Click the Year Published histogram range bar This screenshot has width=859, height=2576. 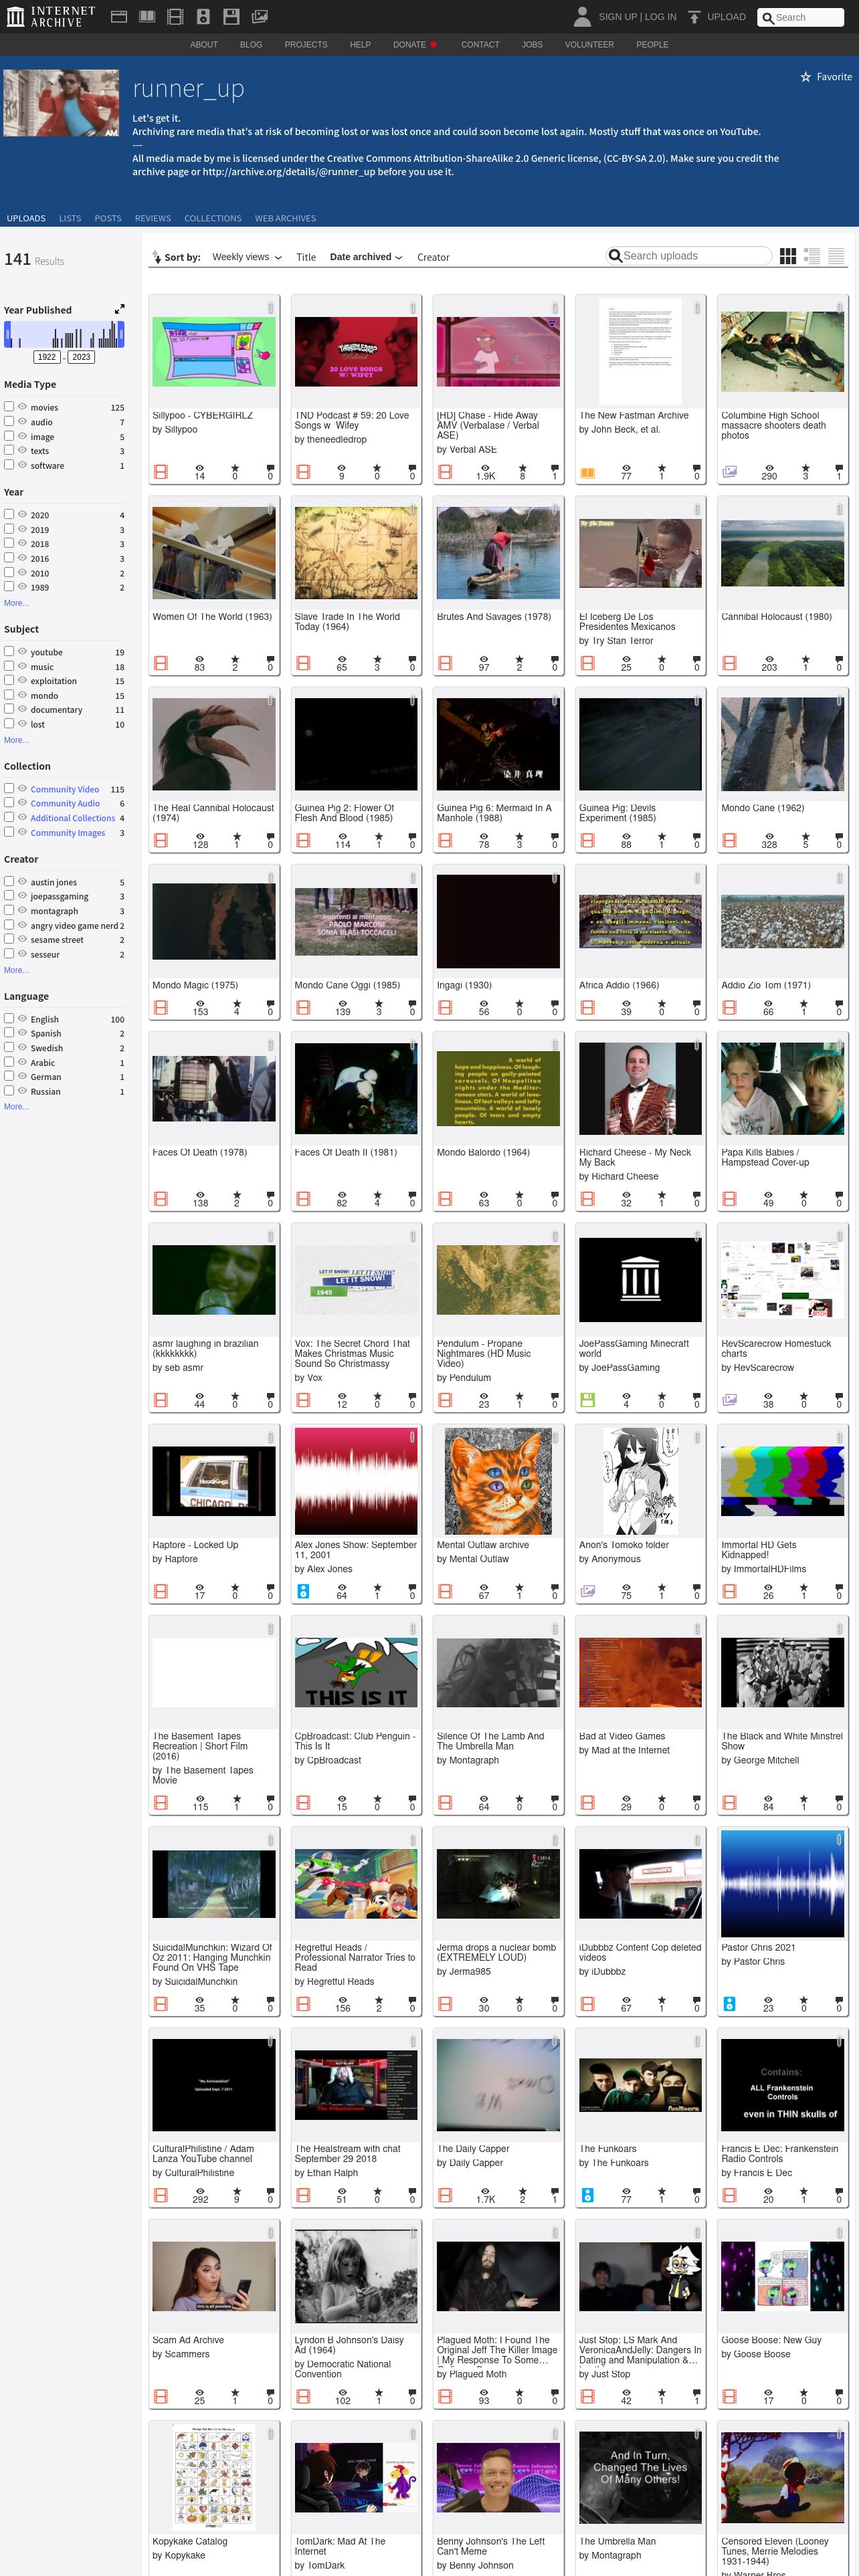point(64,334)
